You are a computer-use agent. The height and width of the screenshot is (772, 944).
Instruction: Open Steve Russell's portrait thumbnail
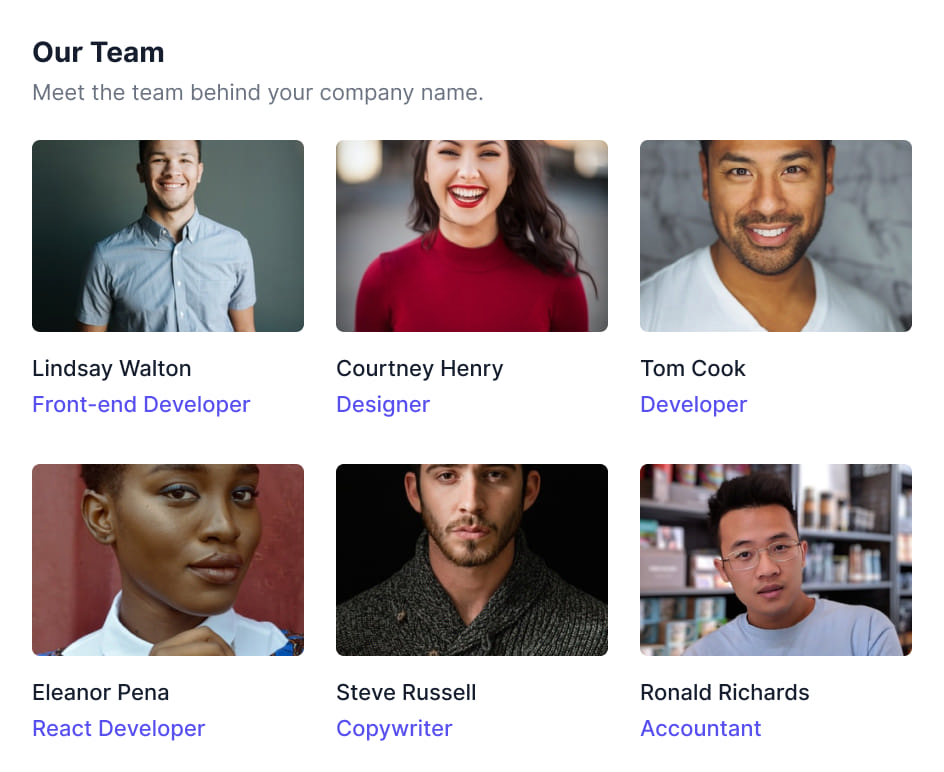pyautogui.click(x=472, y=560)
